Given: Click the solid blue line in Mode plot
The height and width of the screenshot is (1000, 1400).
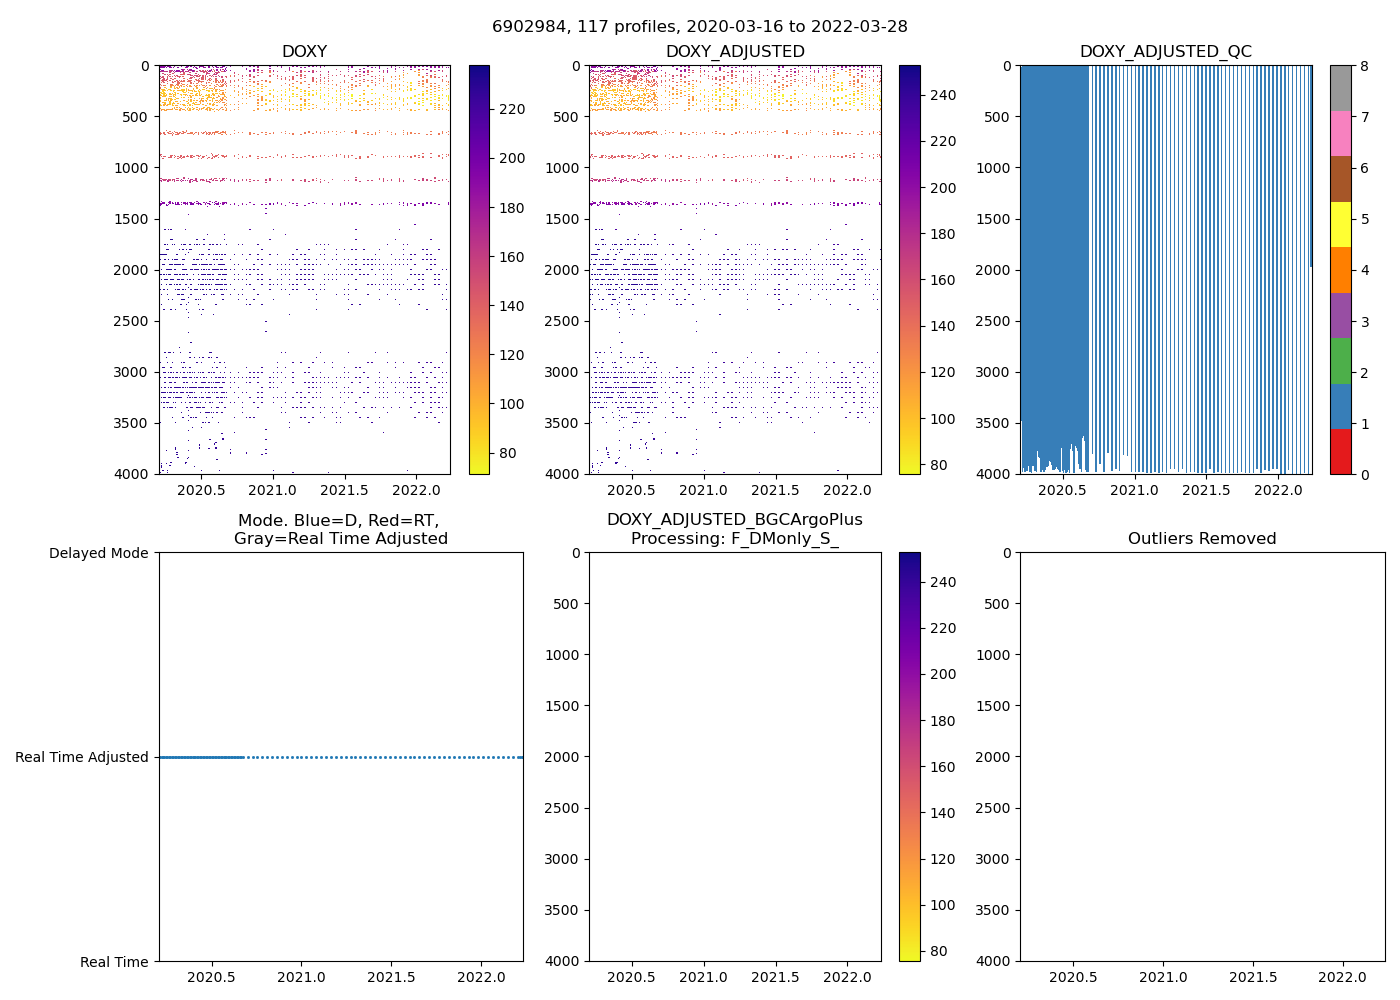Looking at the screenshot, I should 200,757.
